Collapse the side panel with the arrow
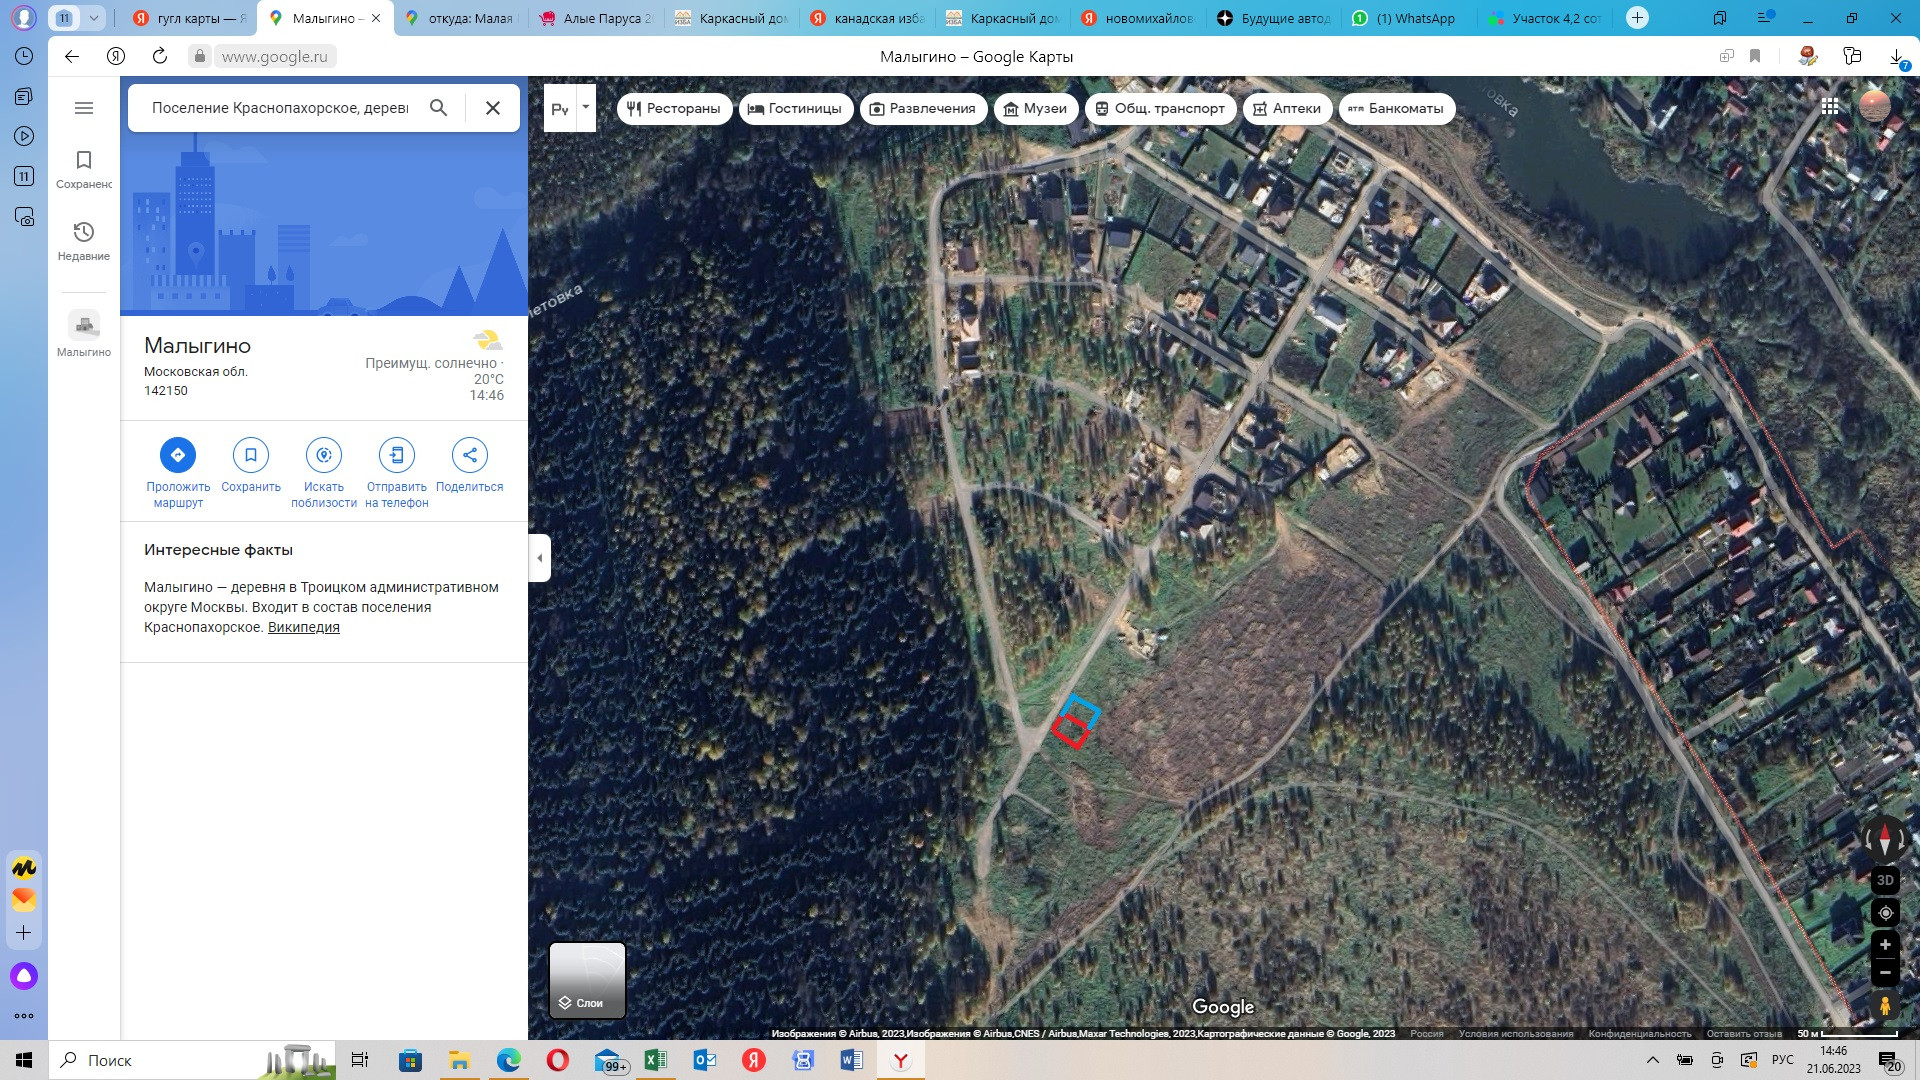 click(540, 558)
